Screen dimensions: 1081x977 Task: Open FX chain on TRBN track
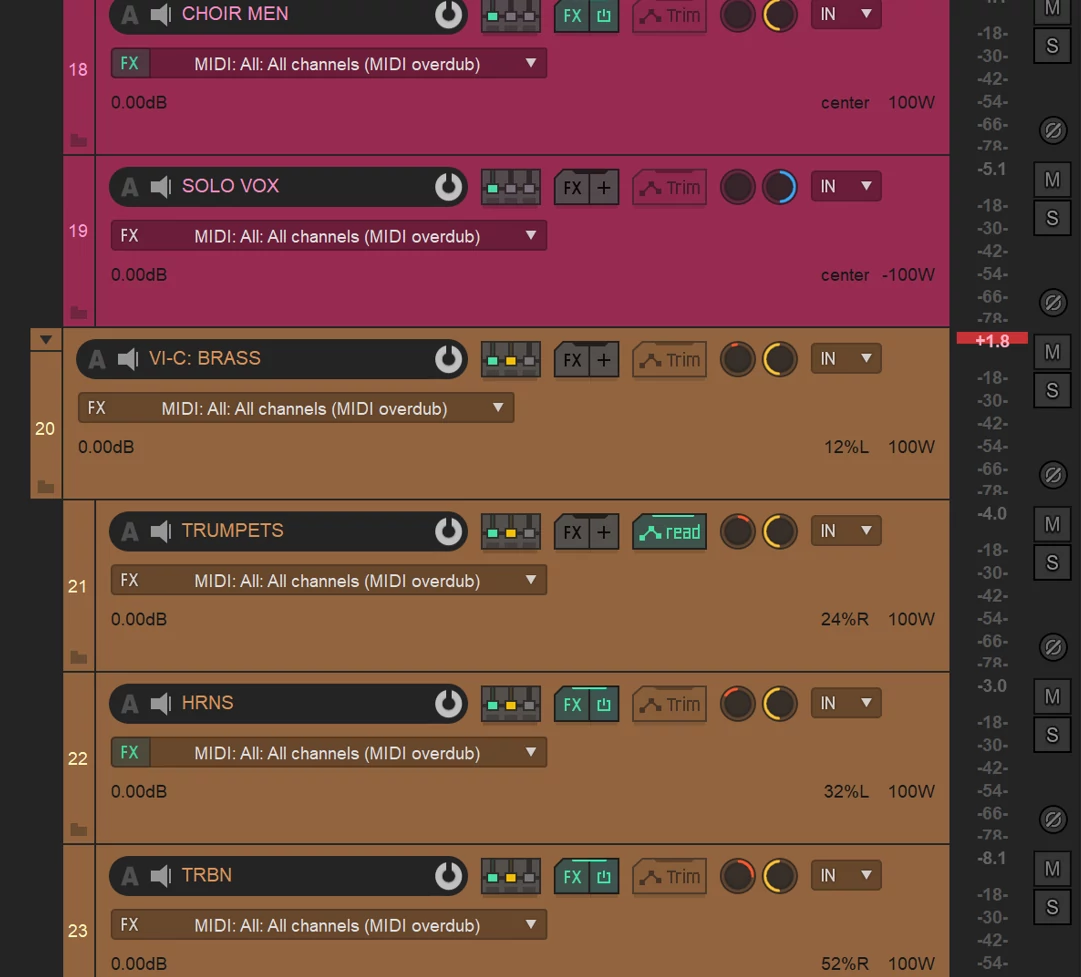pyautogui.click(x=572, y=877)
